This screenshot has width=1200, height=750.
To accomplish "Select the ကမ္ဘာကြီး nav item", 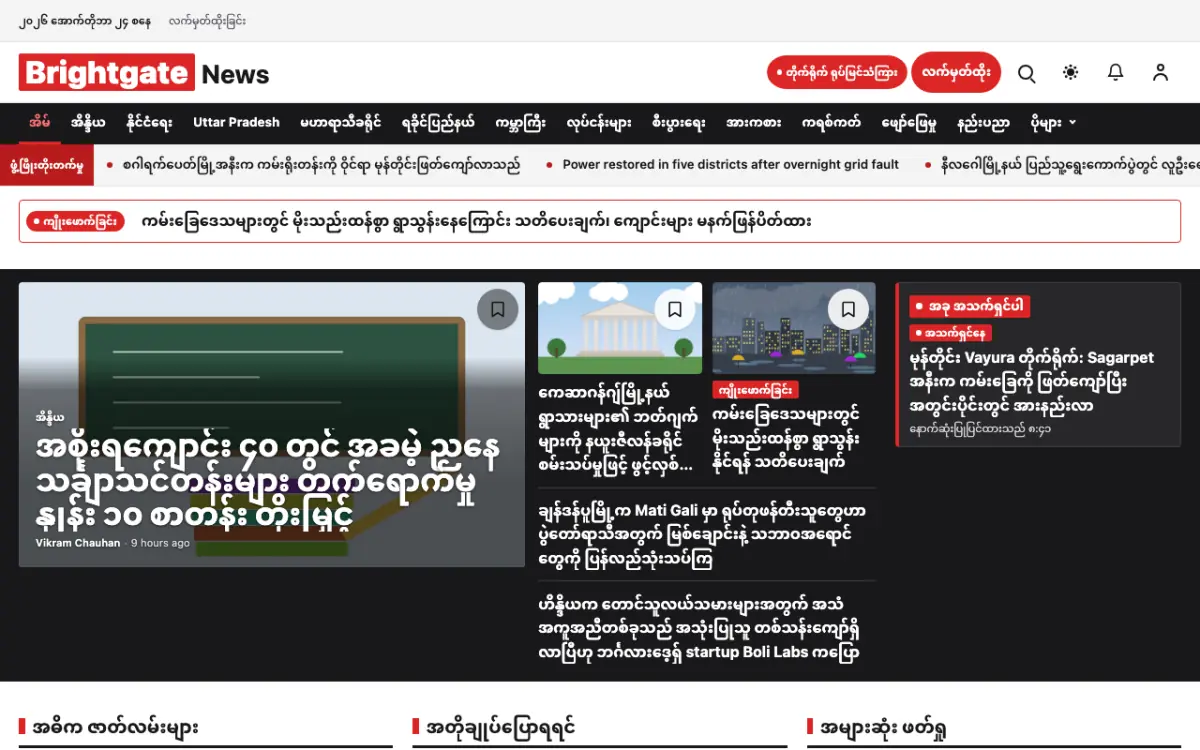I will [x=520, y=123].
